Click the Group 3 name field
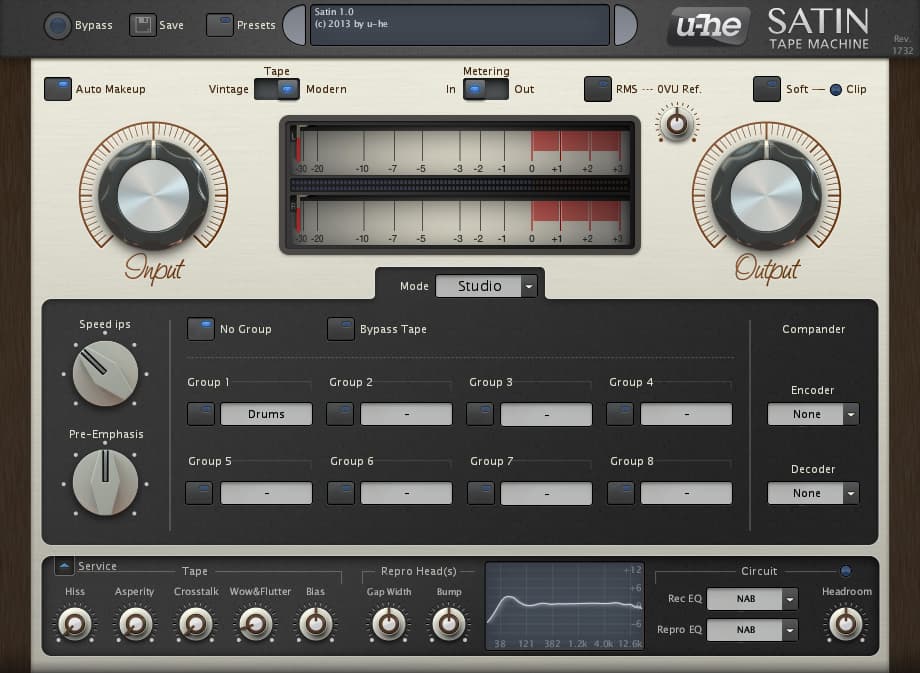The width and height of the screenshot is (920, 673). (x=546, y=414)
